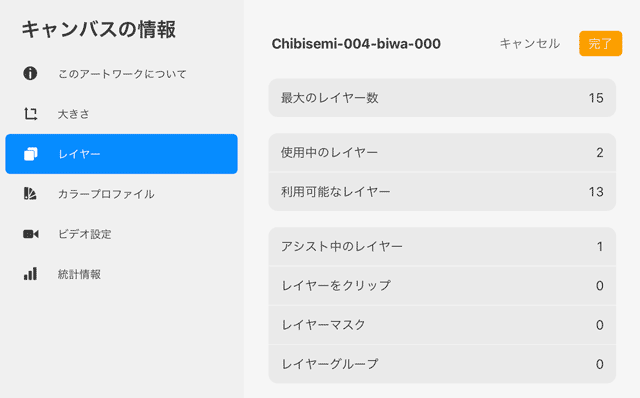Tap the orange 完了 button
The image size is (640, 398).
point(600,43)
